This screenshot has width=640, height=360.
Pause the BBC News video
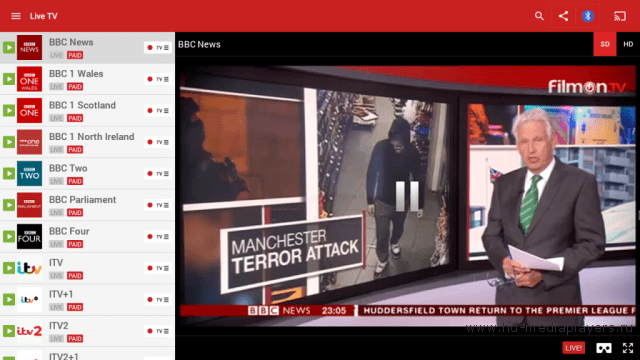pyautogui.click(x=407, y=196)
